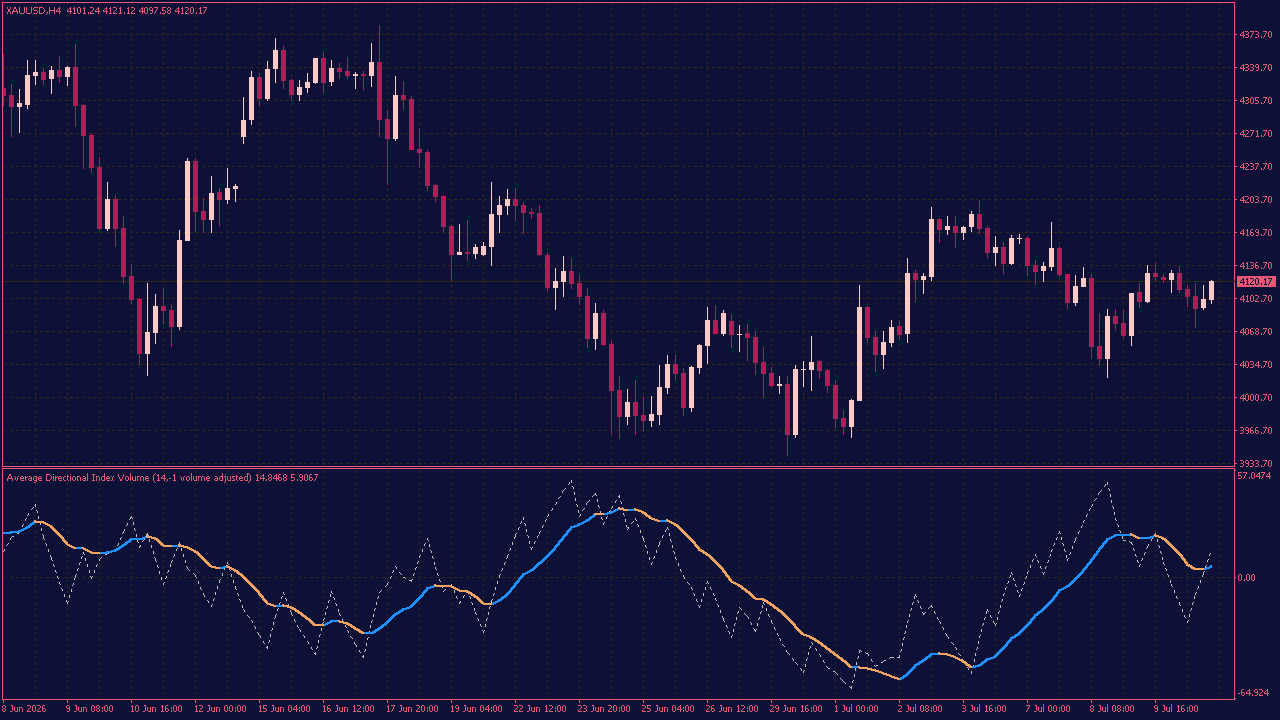Click the 2 Jul 08:00 time label

pos(920,709)
